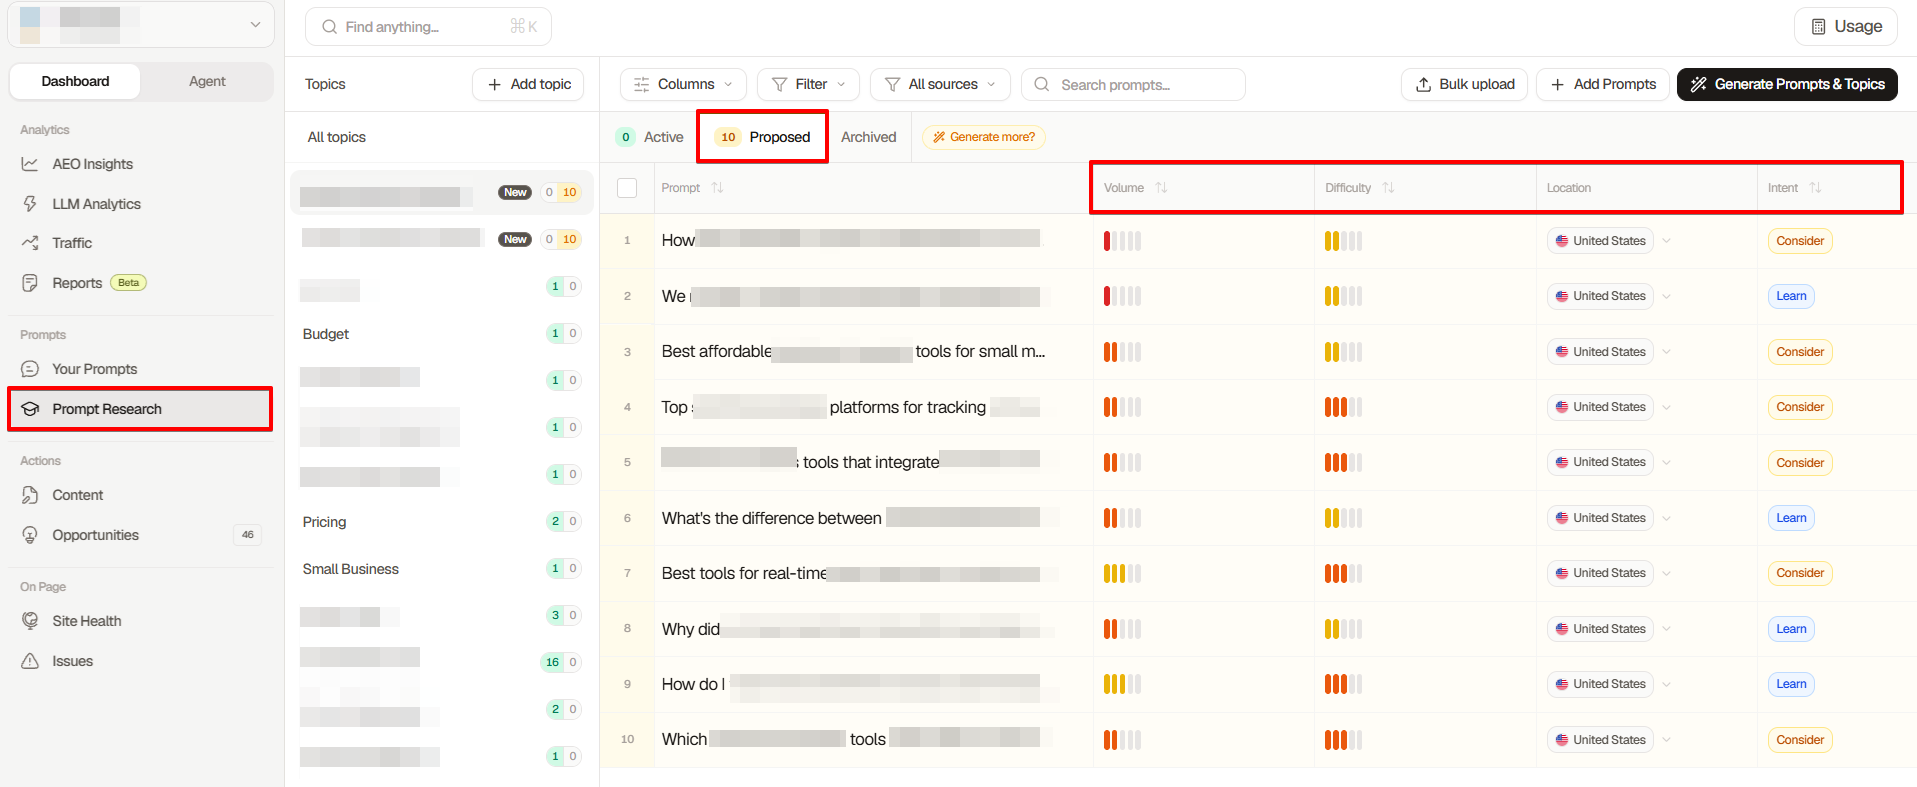Open the Content file icon

coord(30,495)
